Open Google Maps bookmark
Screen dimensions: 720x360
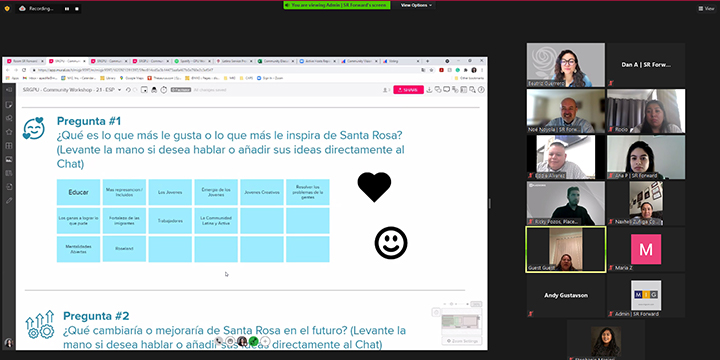(132, 78)
